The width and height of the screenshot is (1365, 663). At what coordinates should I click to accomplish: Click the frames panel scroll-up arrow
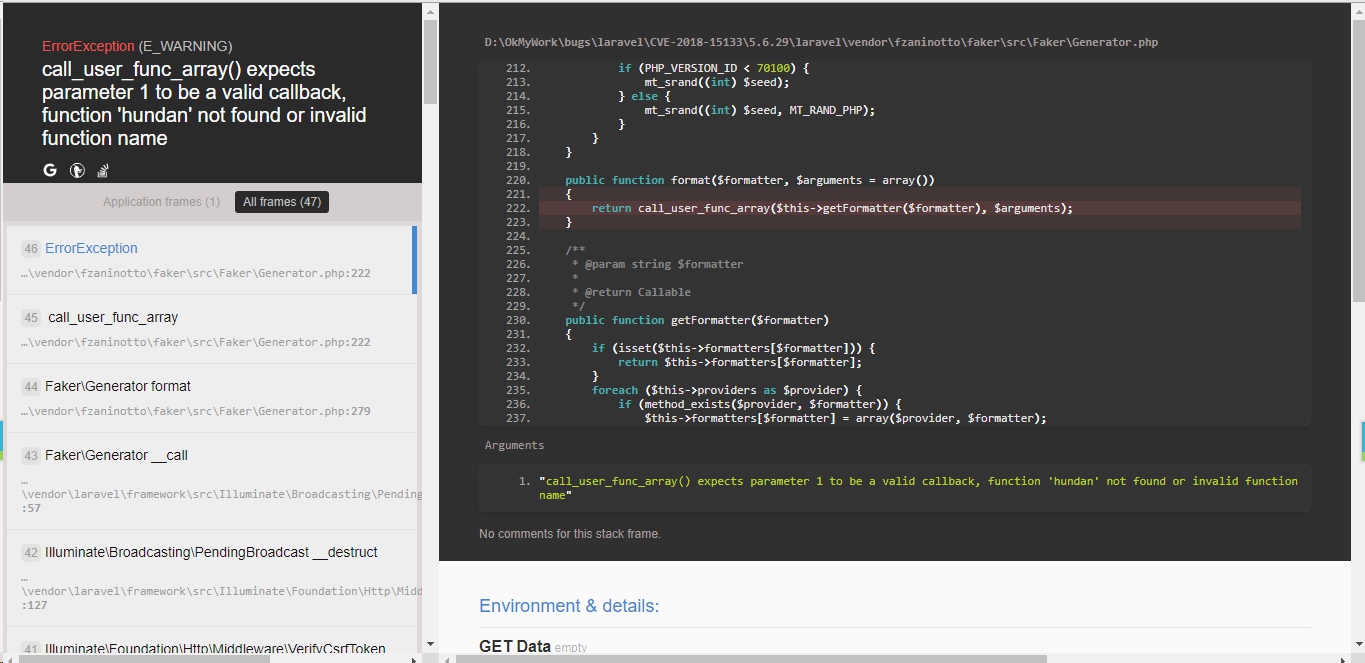tap(430, 11)
